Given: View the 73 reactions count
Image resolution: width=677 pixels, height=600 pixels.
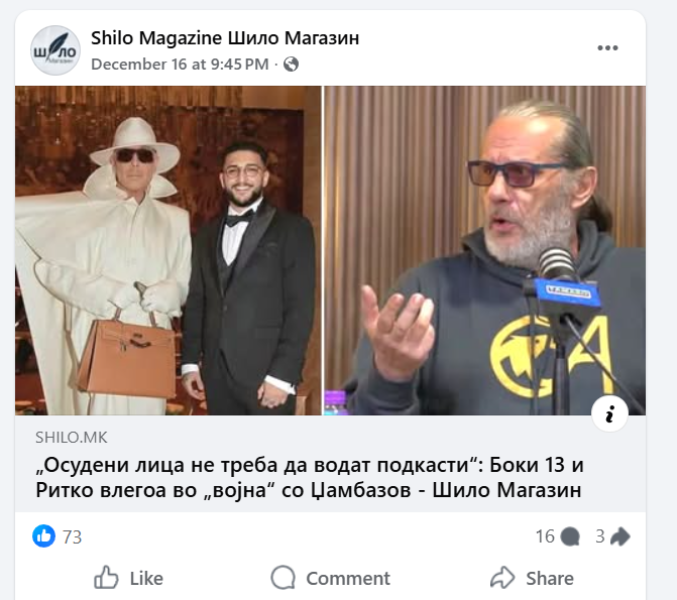Looking at the screenshot, I should 72,537.
